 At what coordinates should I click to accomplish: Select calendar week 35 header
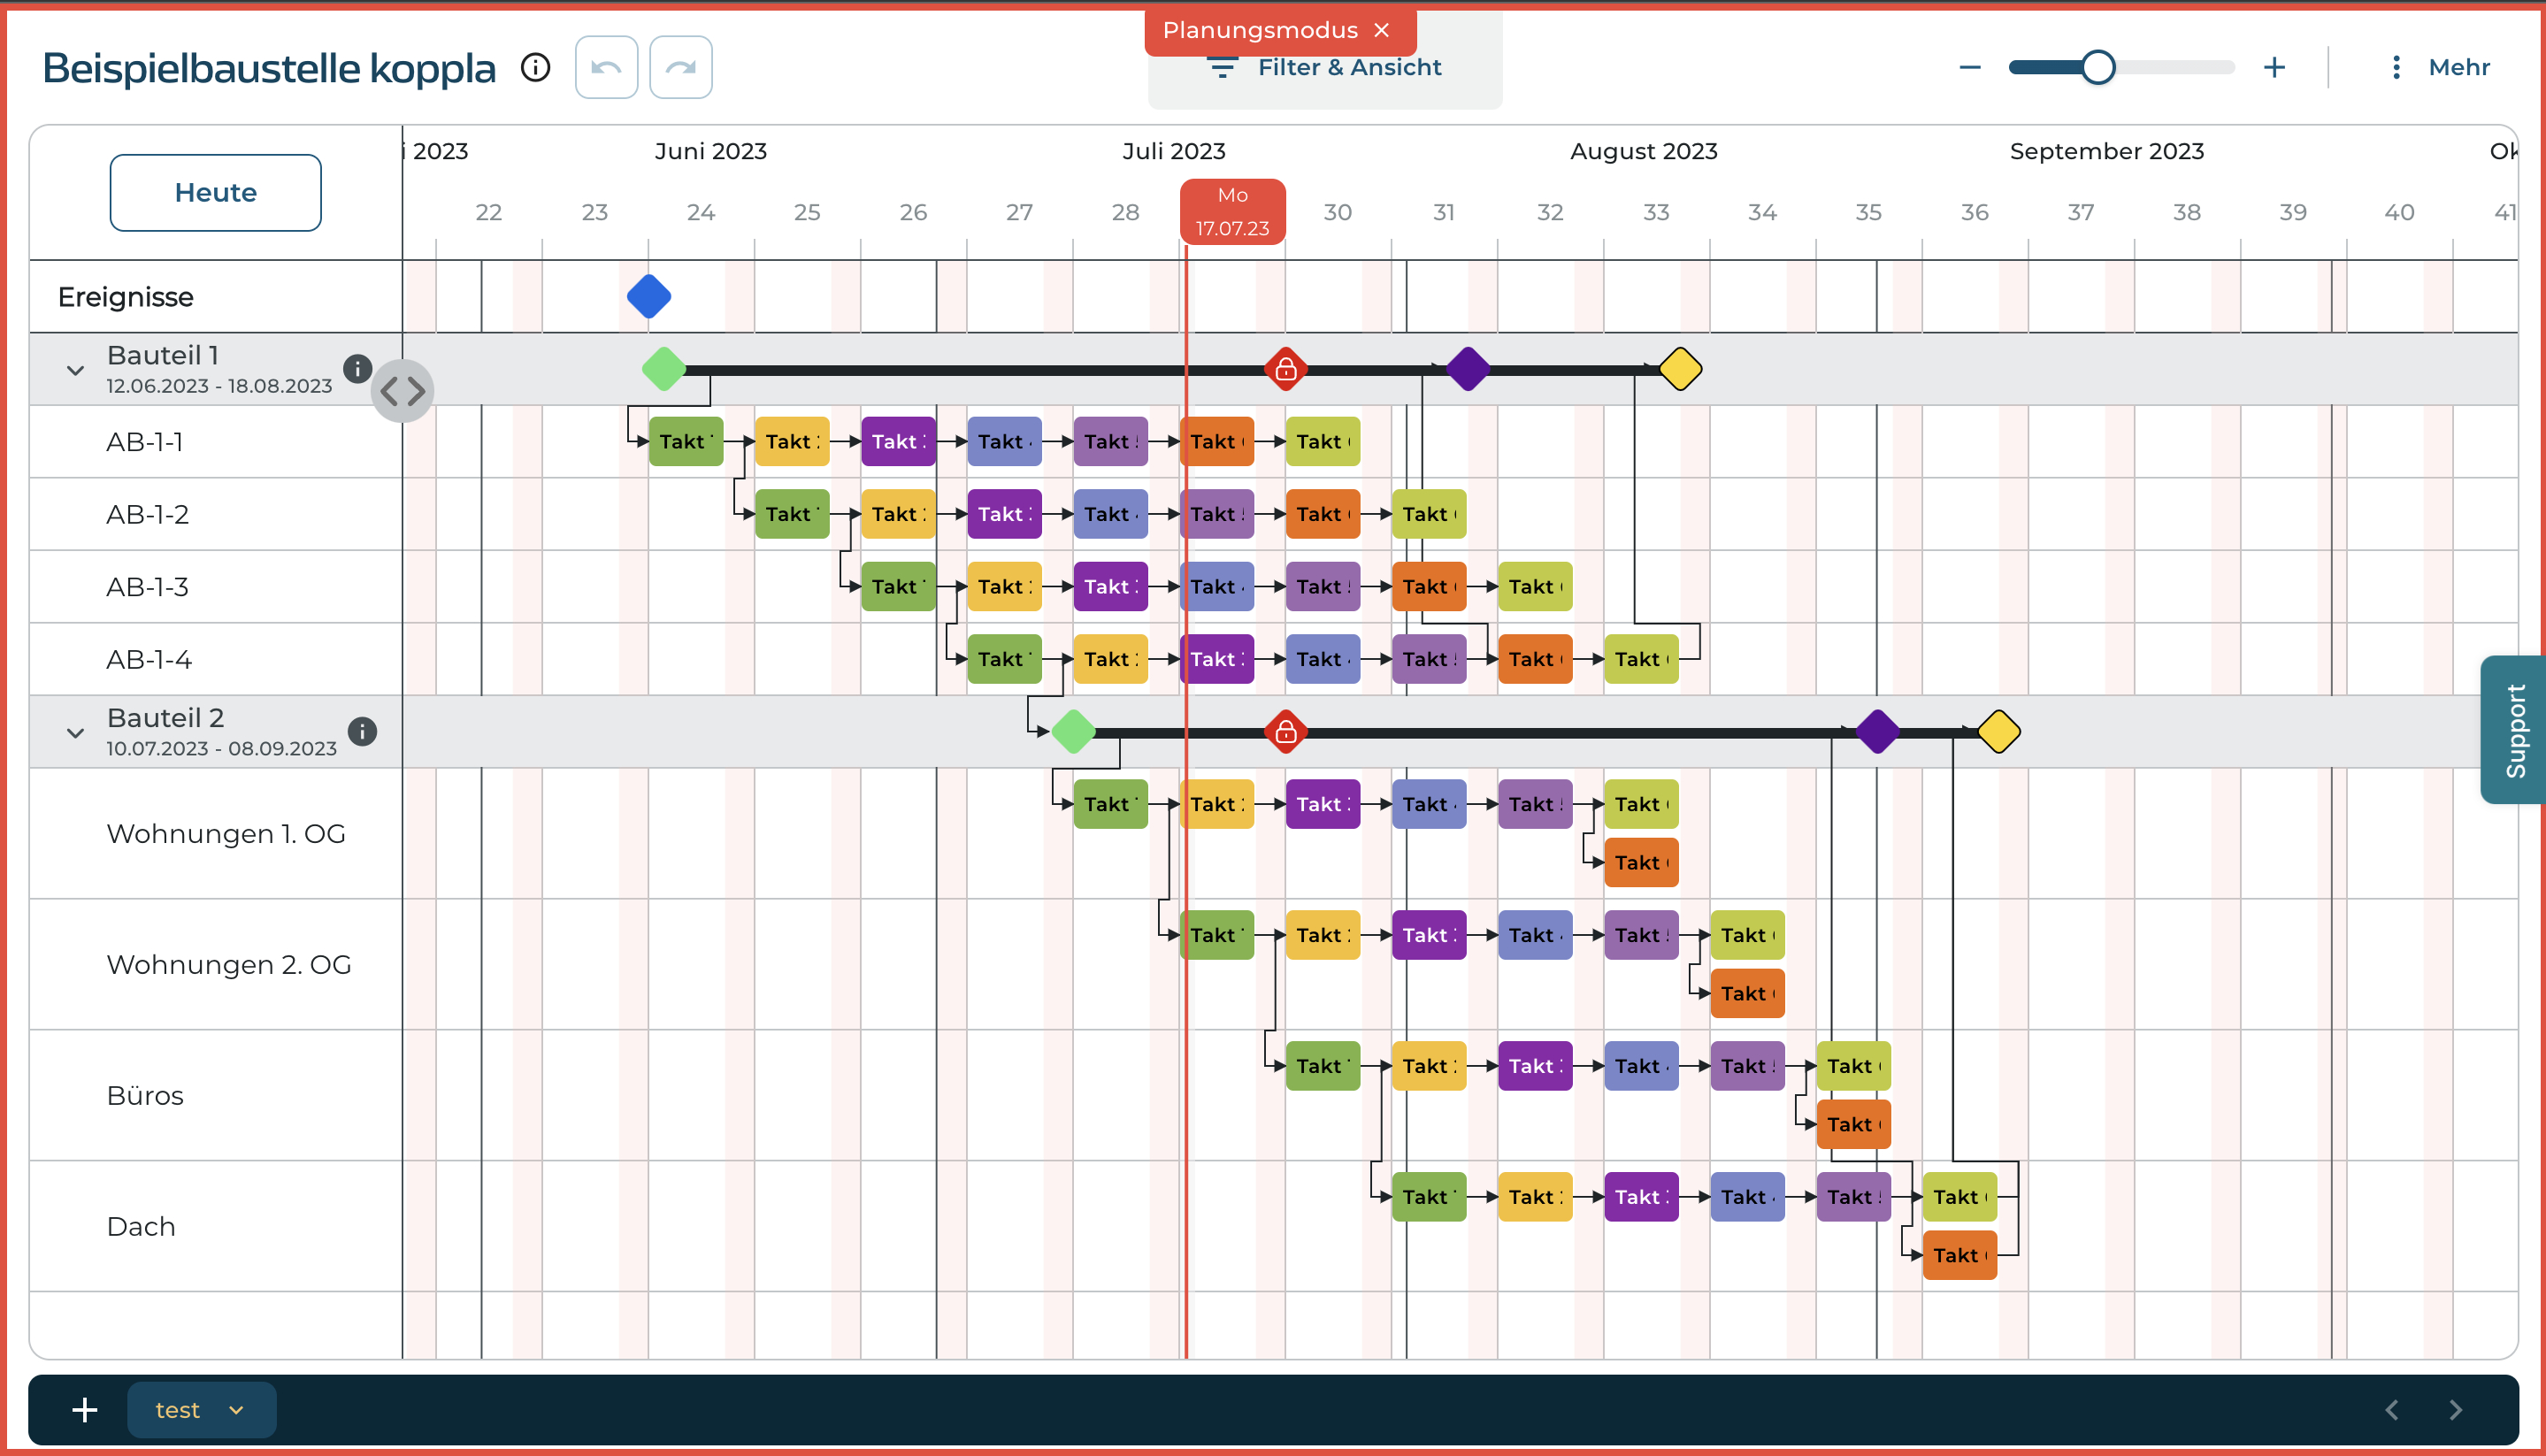[x=1868, y=212]
